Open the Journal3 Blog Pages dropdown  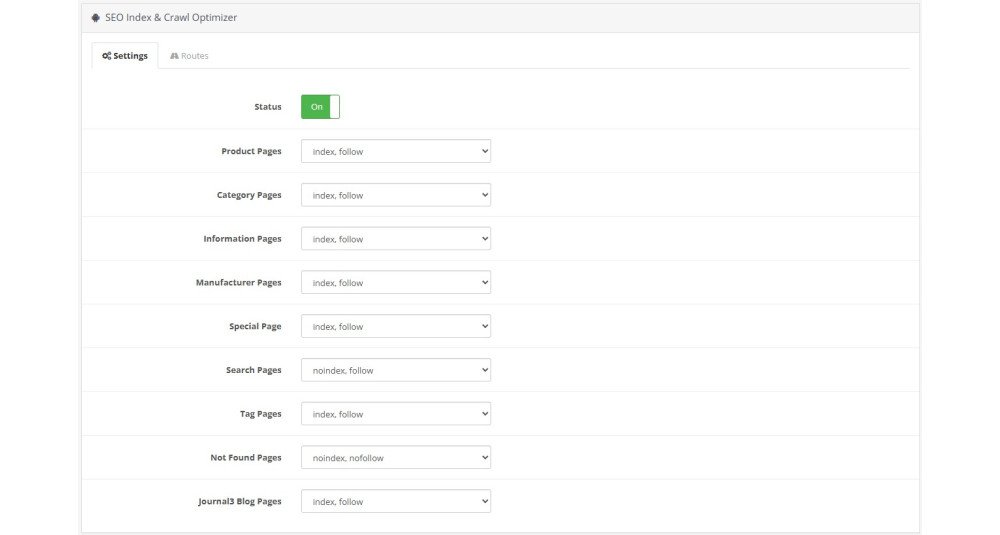pyautogui.click(x=395, y=501)
